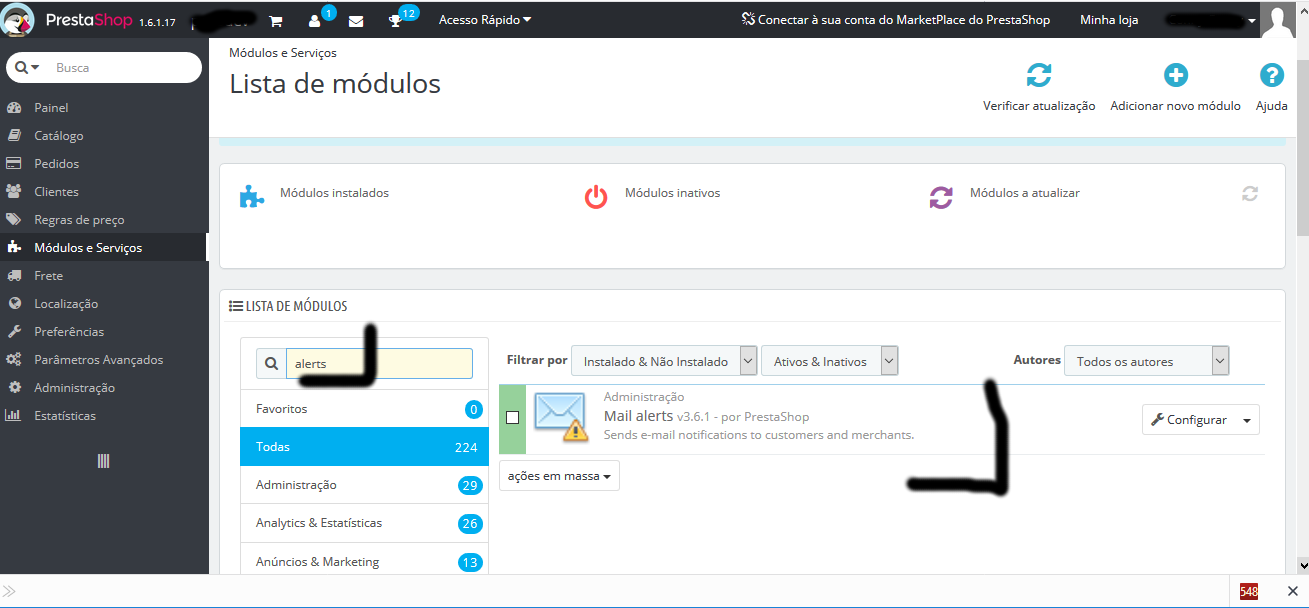Viewport: 1309px width, 608px height.
Task: Open the Ativos & Inativos filter dropdown
Action: [829, 361]
